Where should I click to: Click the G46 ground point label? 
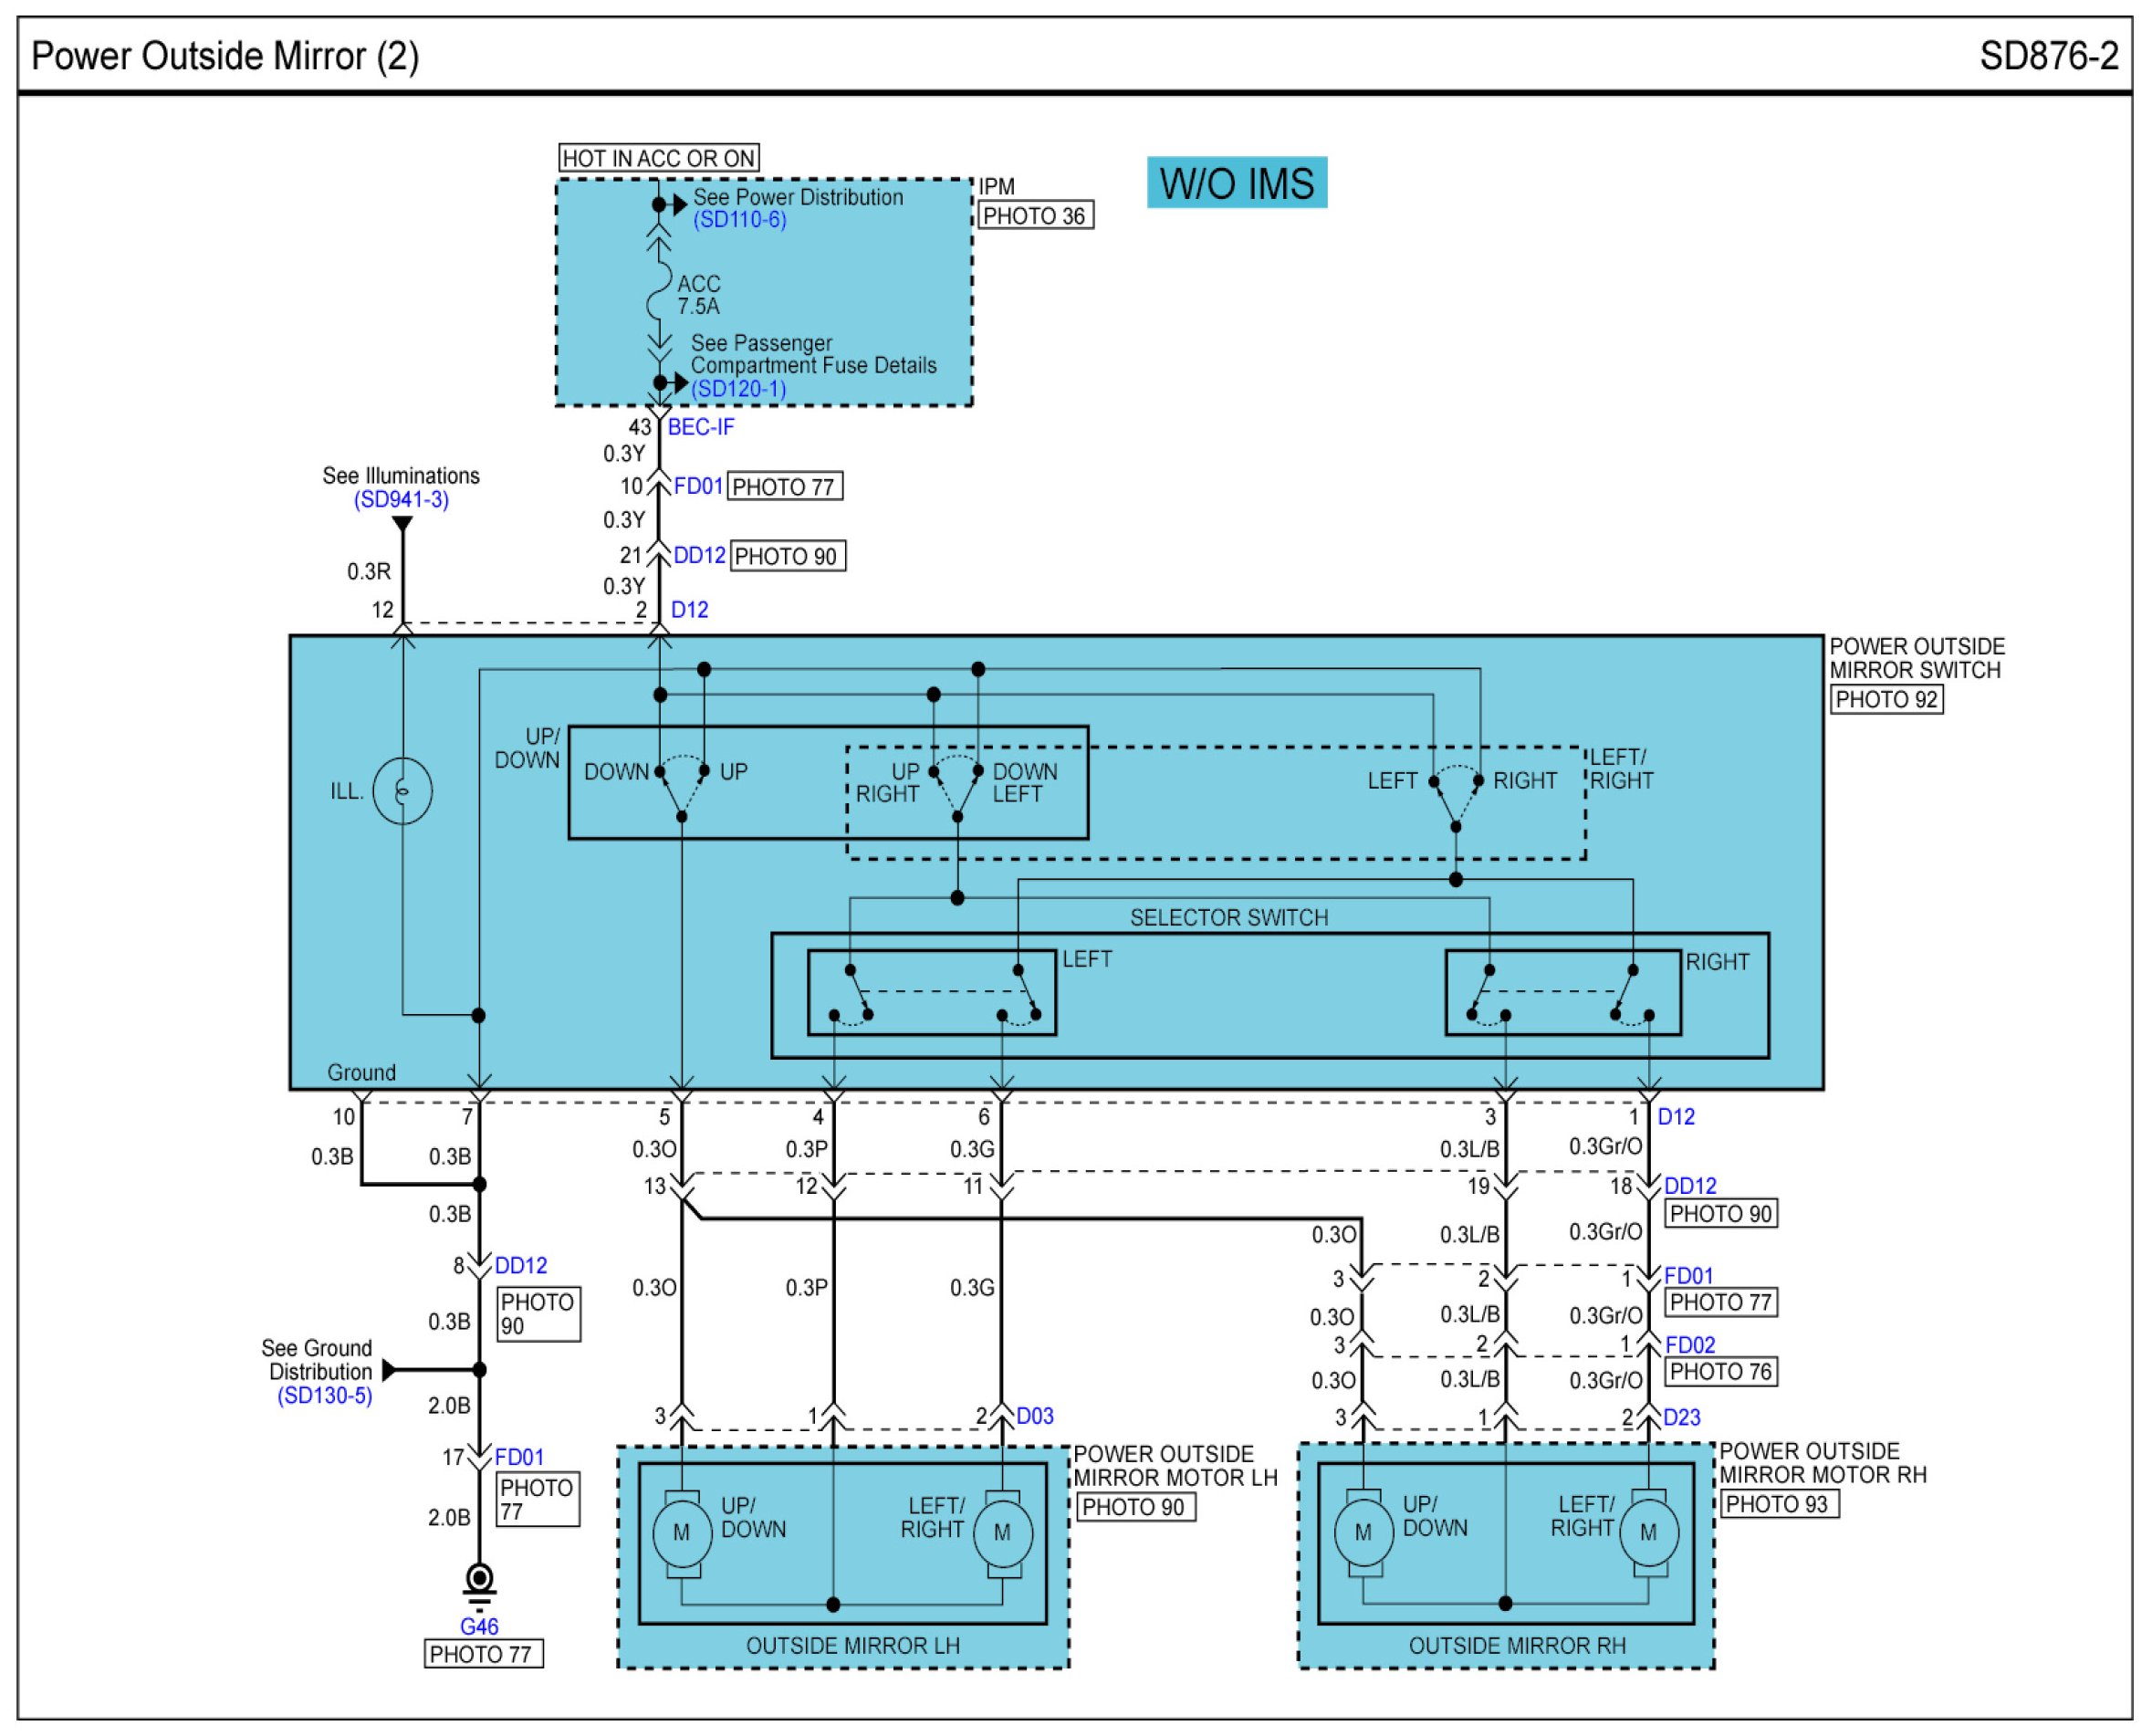pos(479,1627)
